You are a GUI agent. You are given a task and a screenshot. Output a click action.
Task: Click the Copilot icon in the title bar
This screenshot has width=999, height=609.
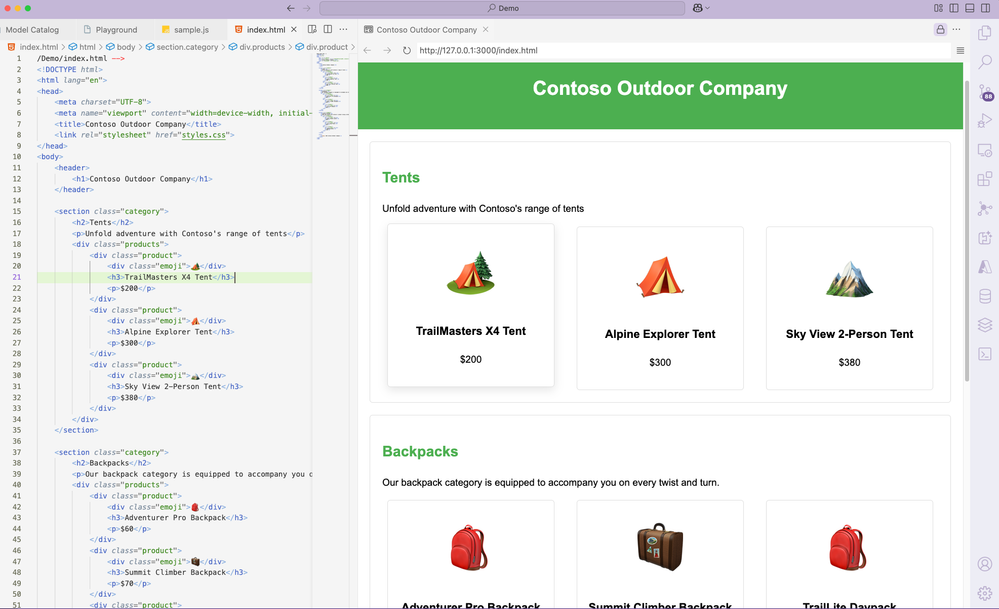698,8
